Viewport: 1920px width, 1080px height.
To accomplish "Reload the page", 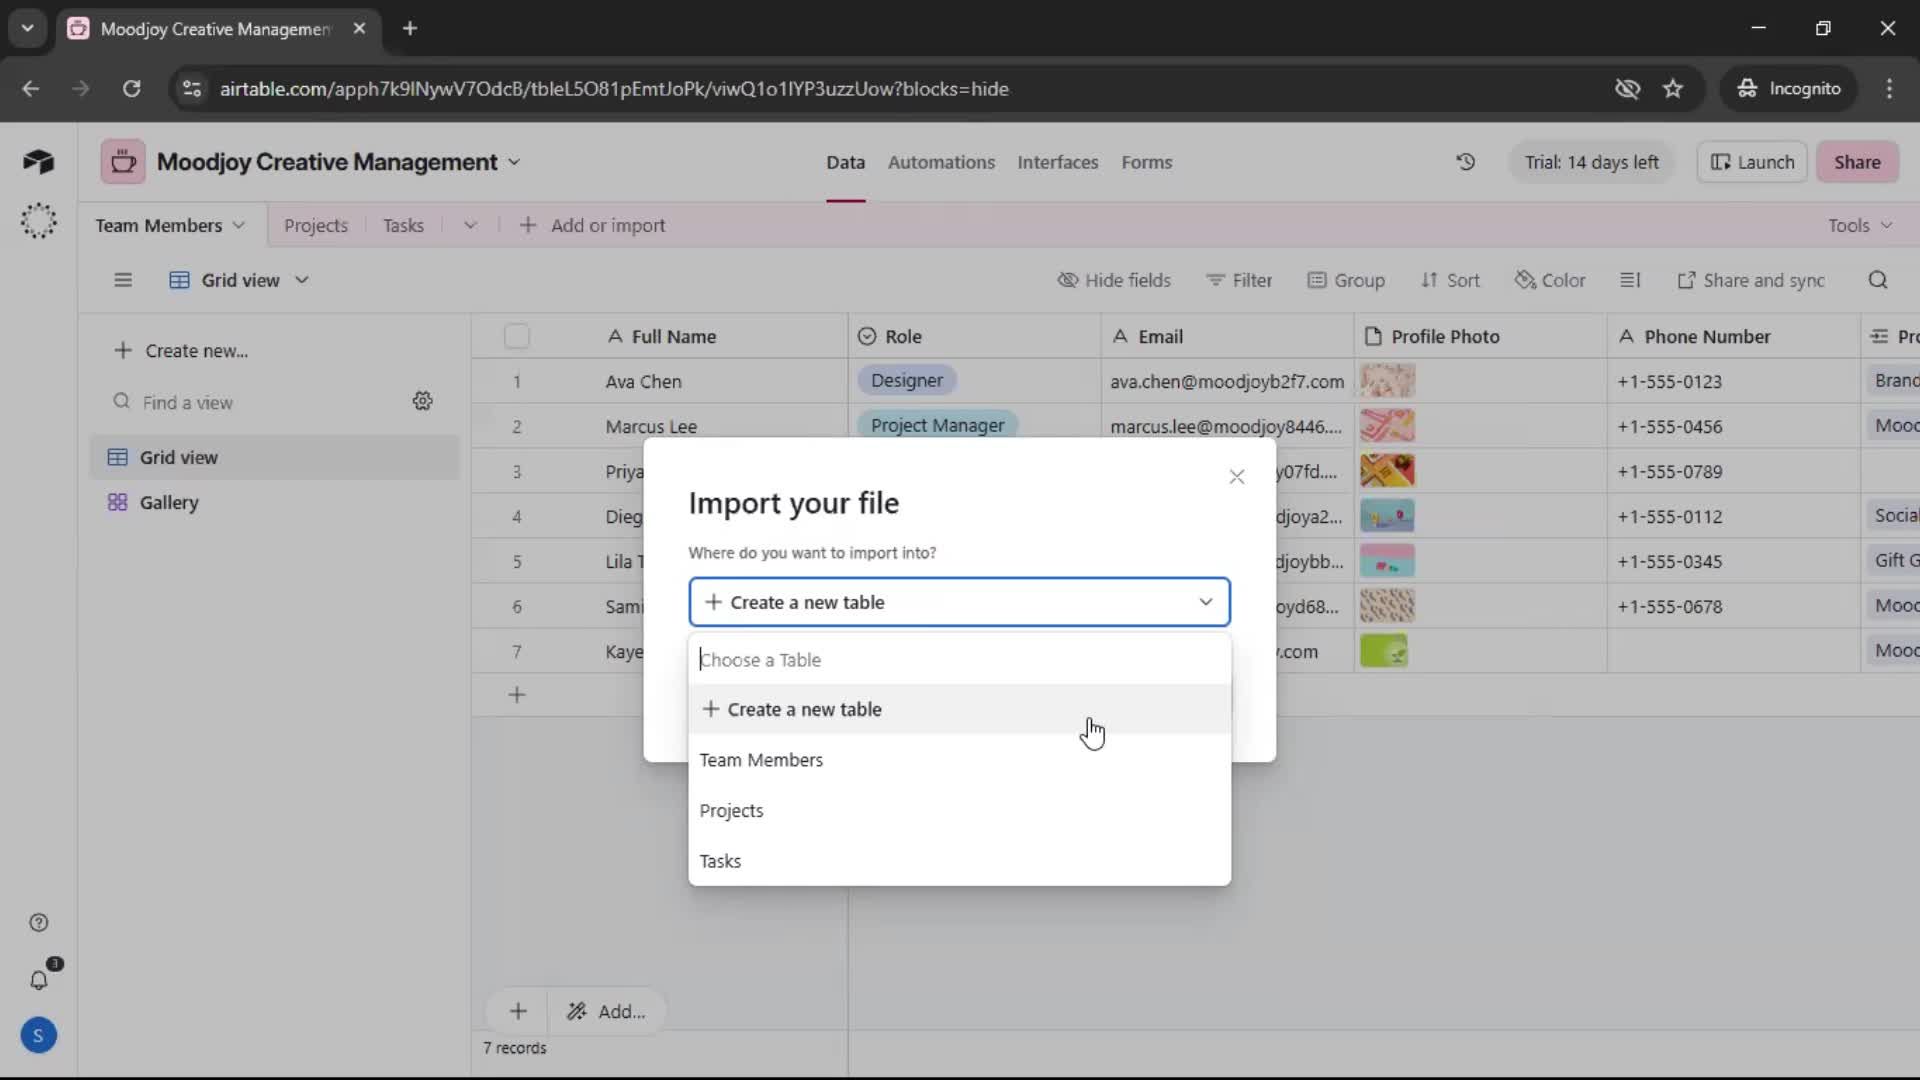I will coord(131,89).
